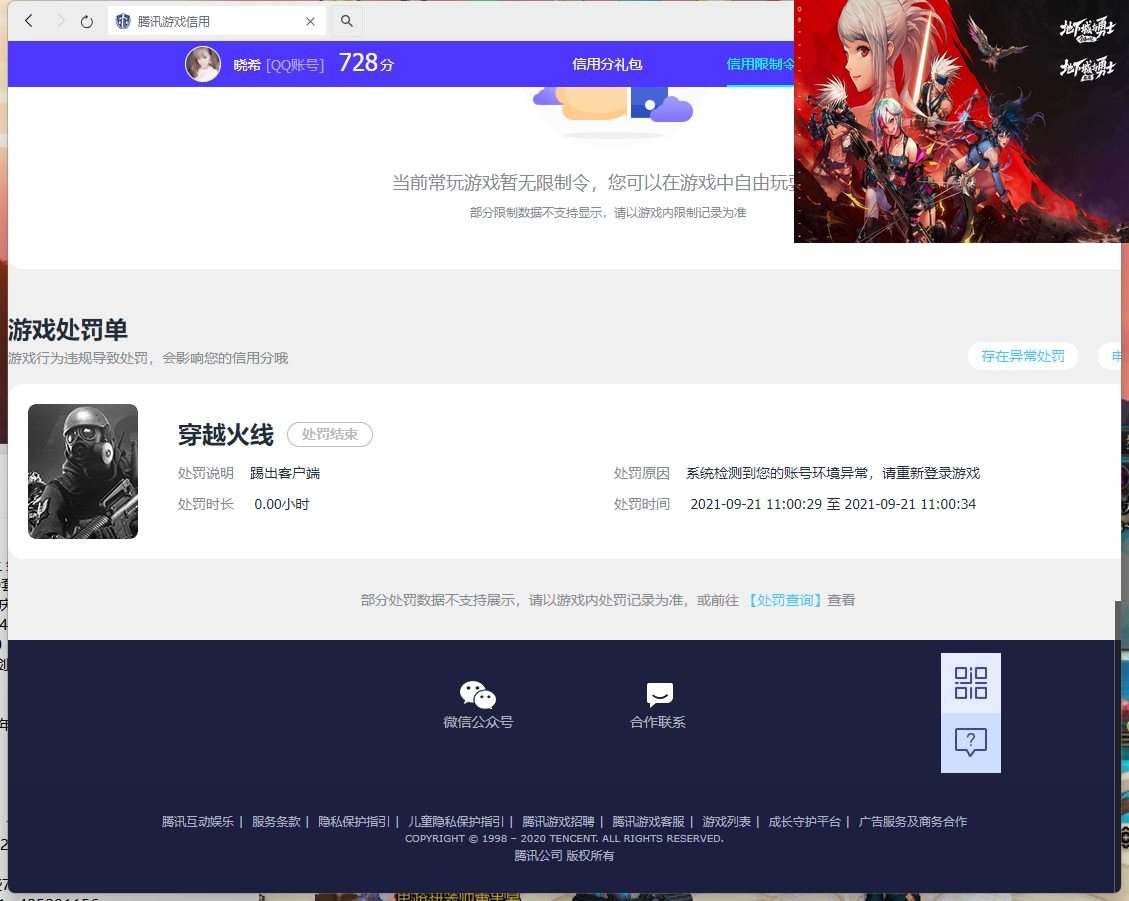Click the 地下城与勇士 game artwork banner
The height and width of the screenshot is (901, 1129).
pos(961,121)
